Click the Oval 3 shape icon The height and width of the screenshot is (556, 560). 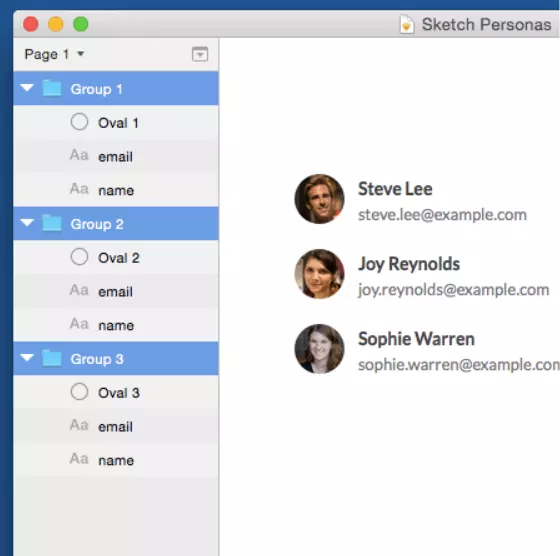79,392
